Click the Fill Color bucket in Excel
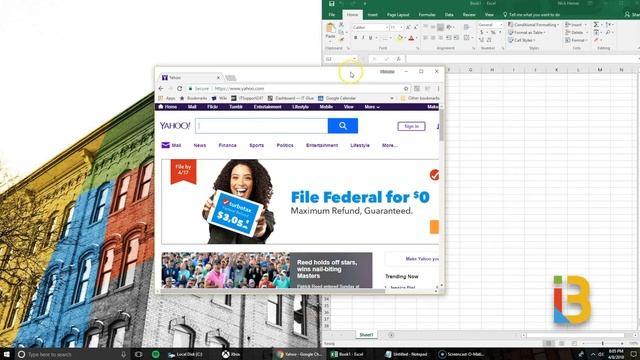 (400, 38)
